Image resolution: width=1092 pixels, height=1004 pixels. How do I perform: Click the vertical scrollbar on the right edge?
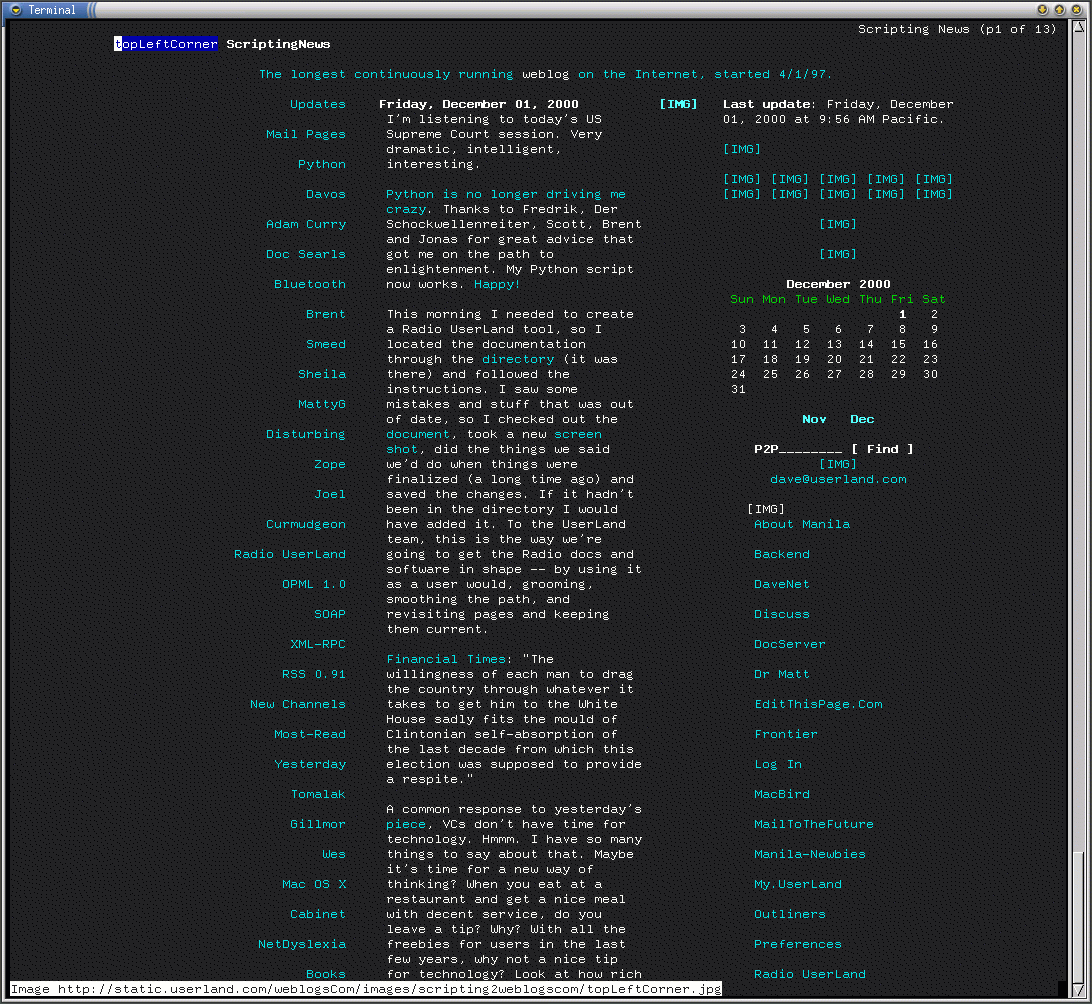(1078, 500)
